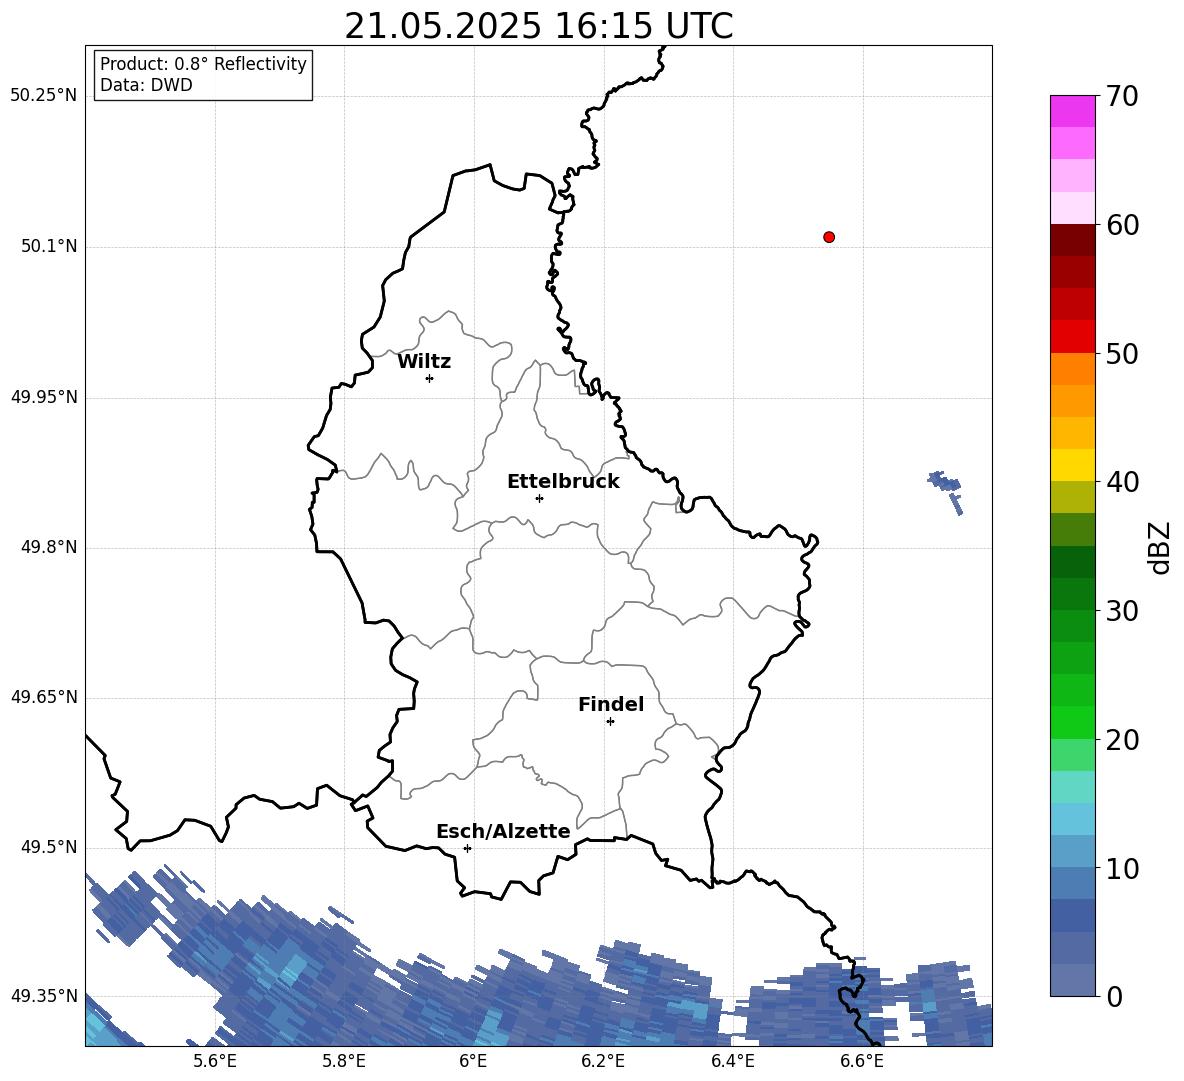Click the 6.2°E longitude label
Screen dimensions: 1184x1081
[603, 1062]
